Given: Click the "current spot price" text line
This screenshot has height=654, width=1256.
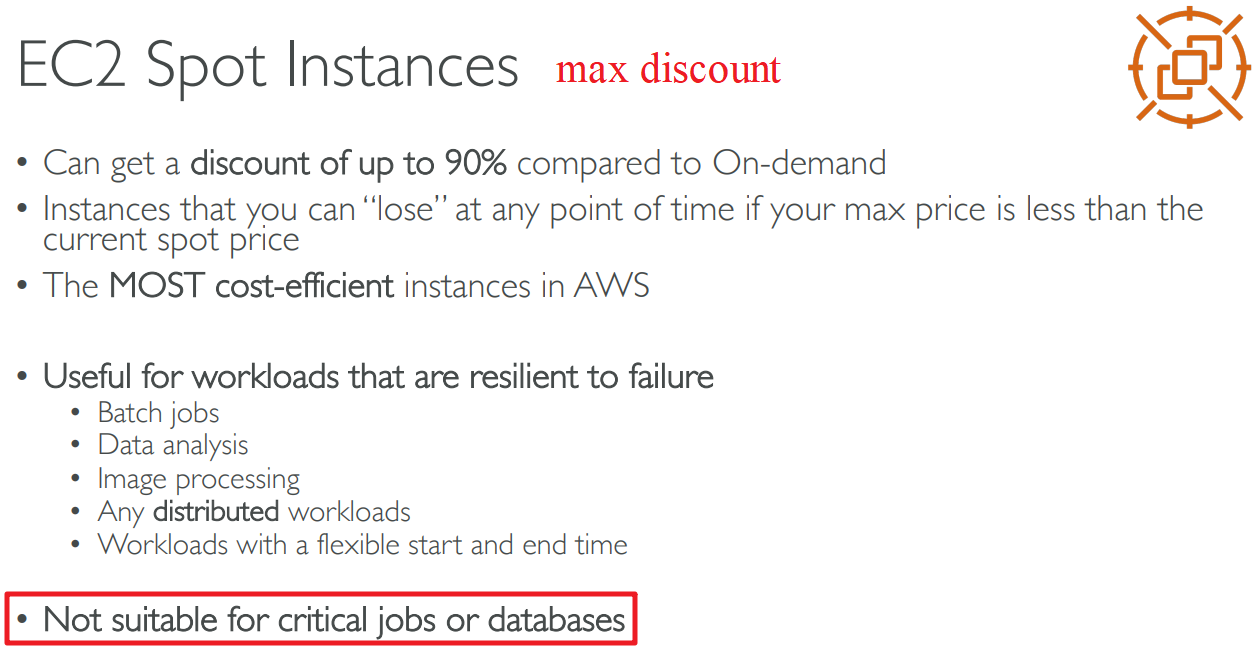Looking at the screenshot, I should click(171, 240).
